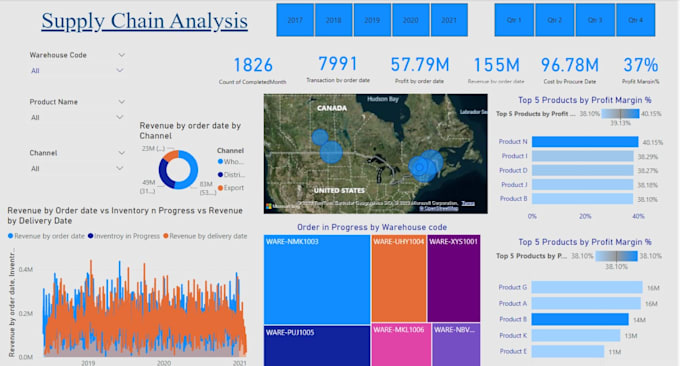This screenshot has width=680, height=366.
Task: Select the 2017 year slicer button
Action: pyautogui.click(x=295, y=20)
